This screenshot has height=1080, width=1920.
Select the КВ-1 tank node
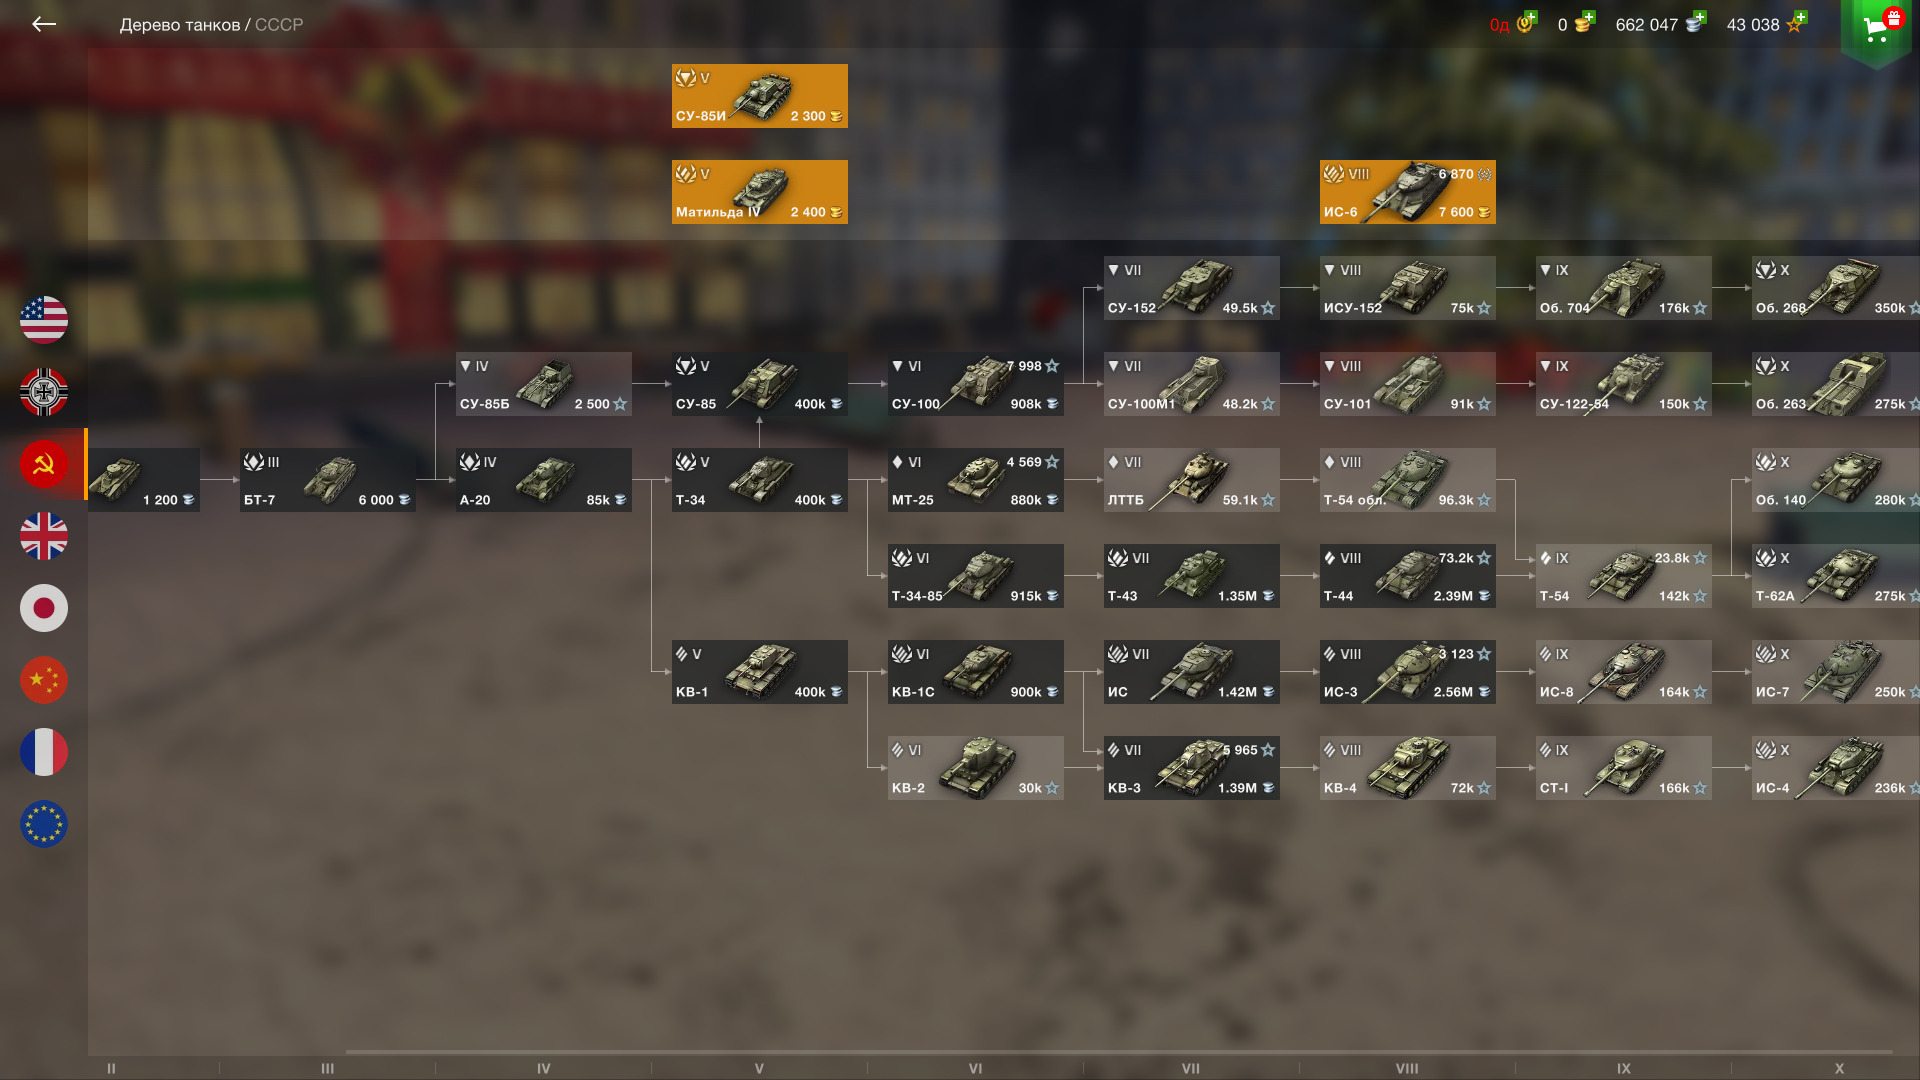[x=759, y=672]
